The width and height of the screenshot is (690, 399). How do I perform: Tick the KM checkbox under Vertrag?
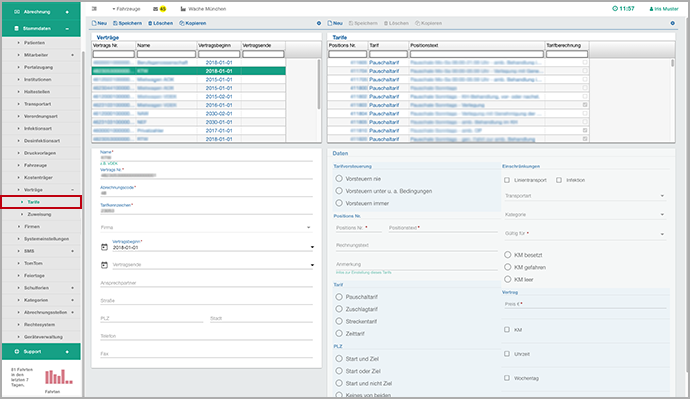507,329
